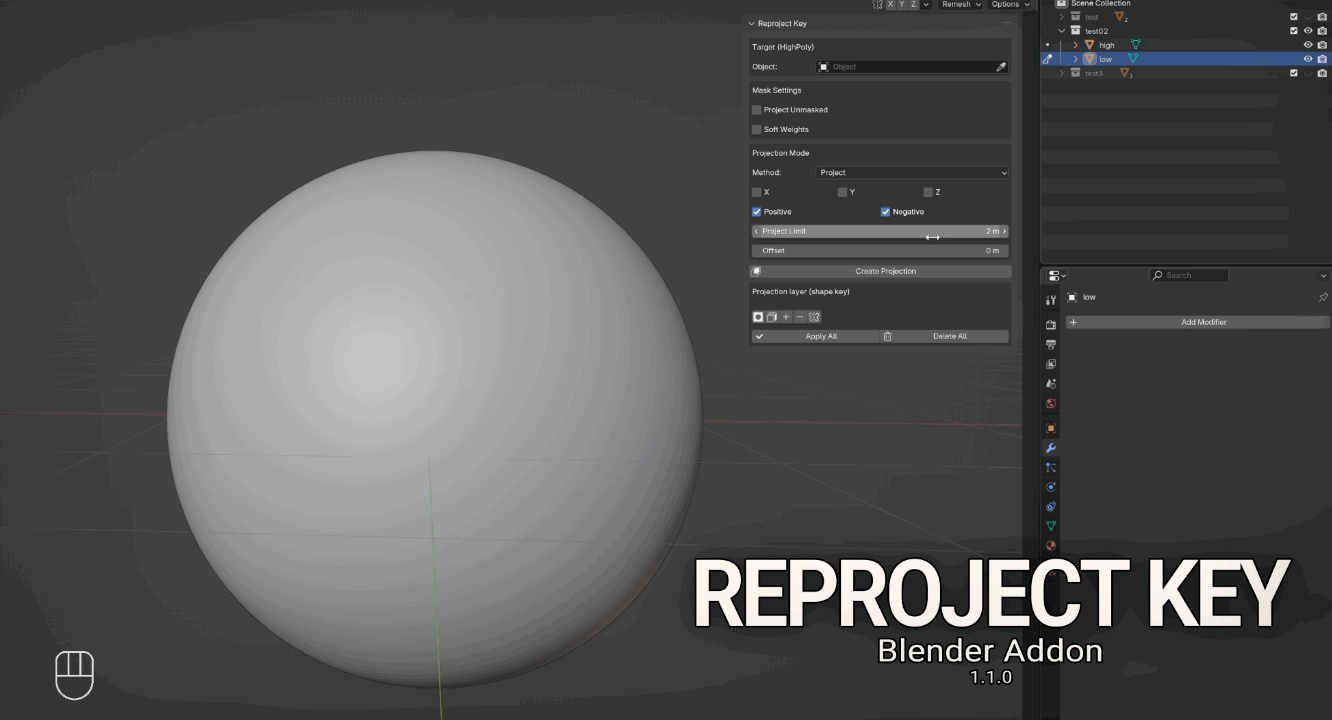Open the Material properties tab

coord(1051,546)
